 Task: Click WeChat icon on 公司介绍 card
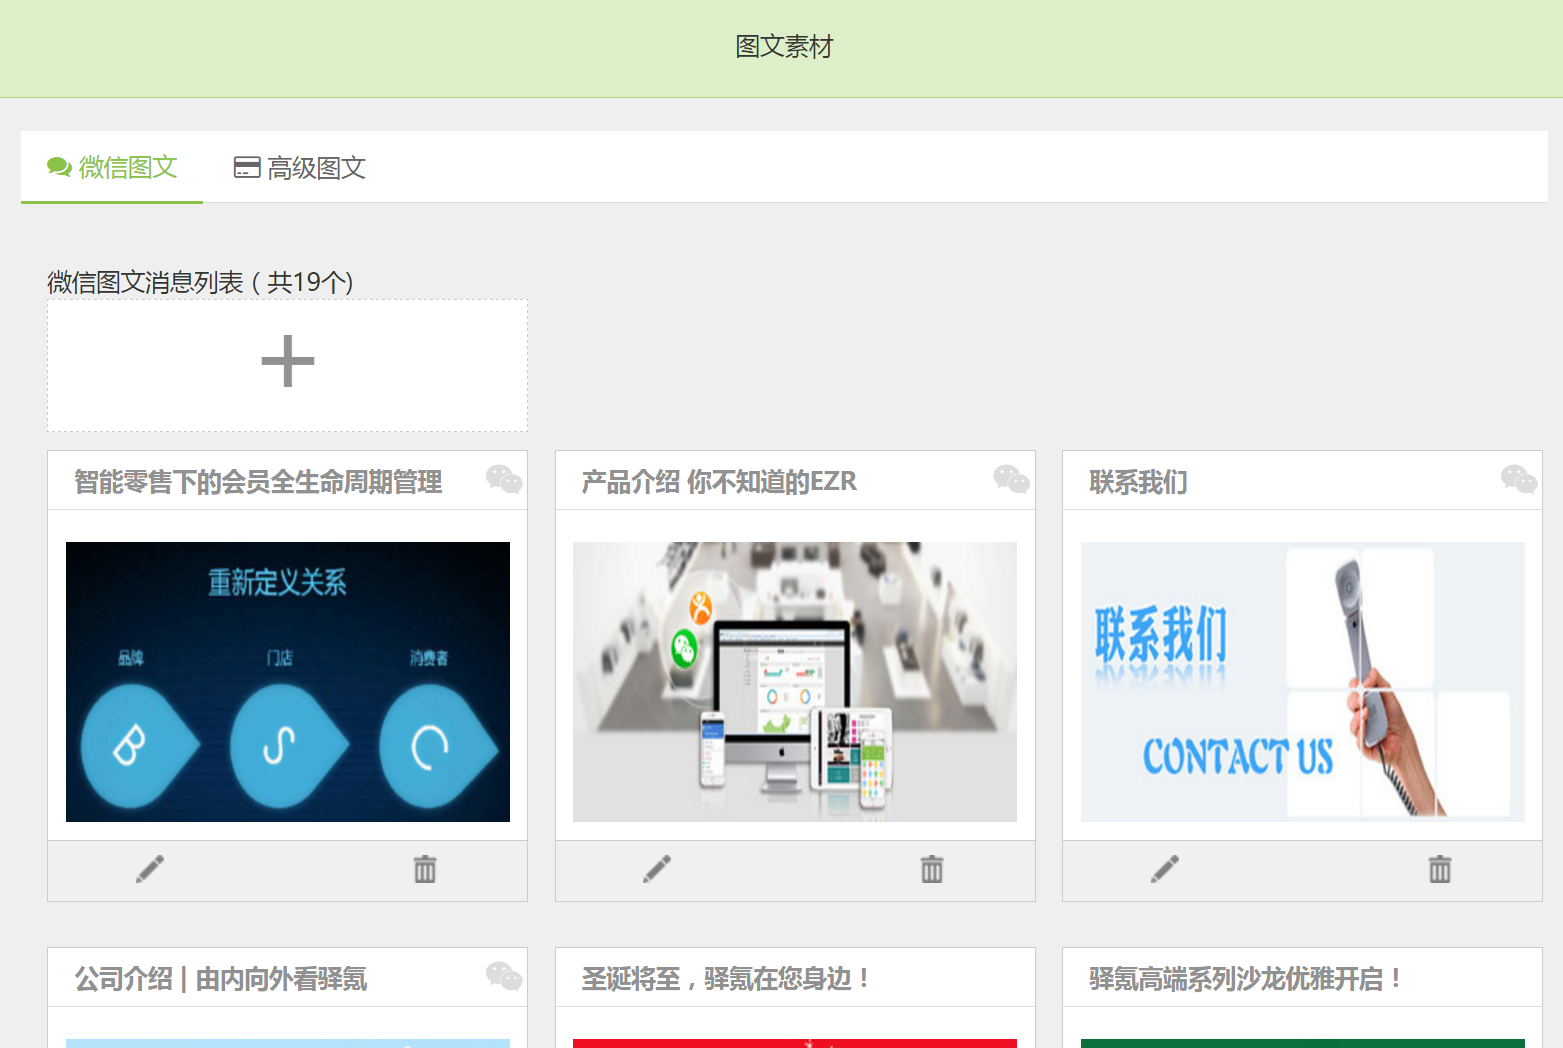click(504, 976)
